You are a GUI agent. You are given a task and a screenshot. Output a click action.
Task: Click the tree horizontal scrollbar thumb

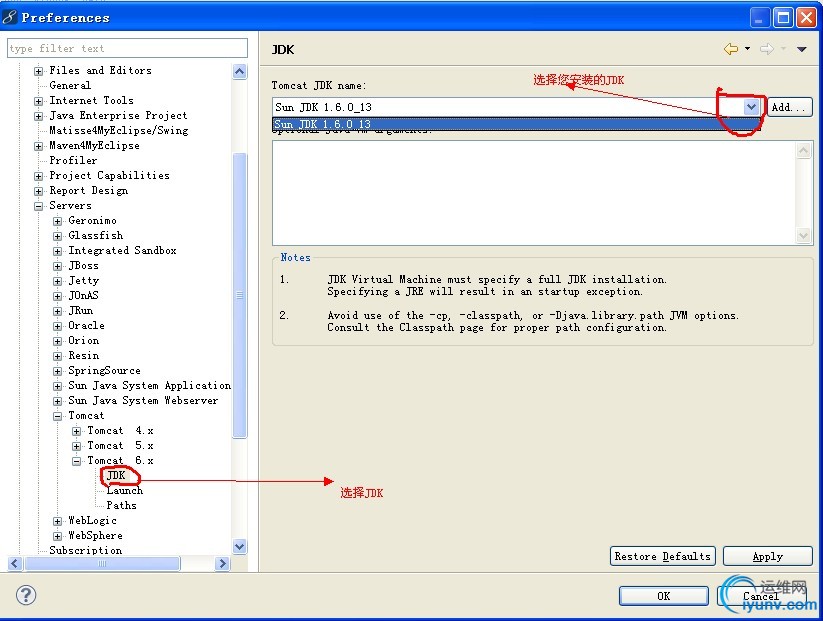pyautogui.click(x=102, y=563)
